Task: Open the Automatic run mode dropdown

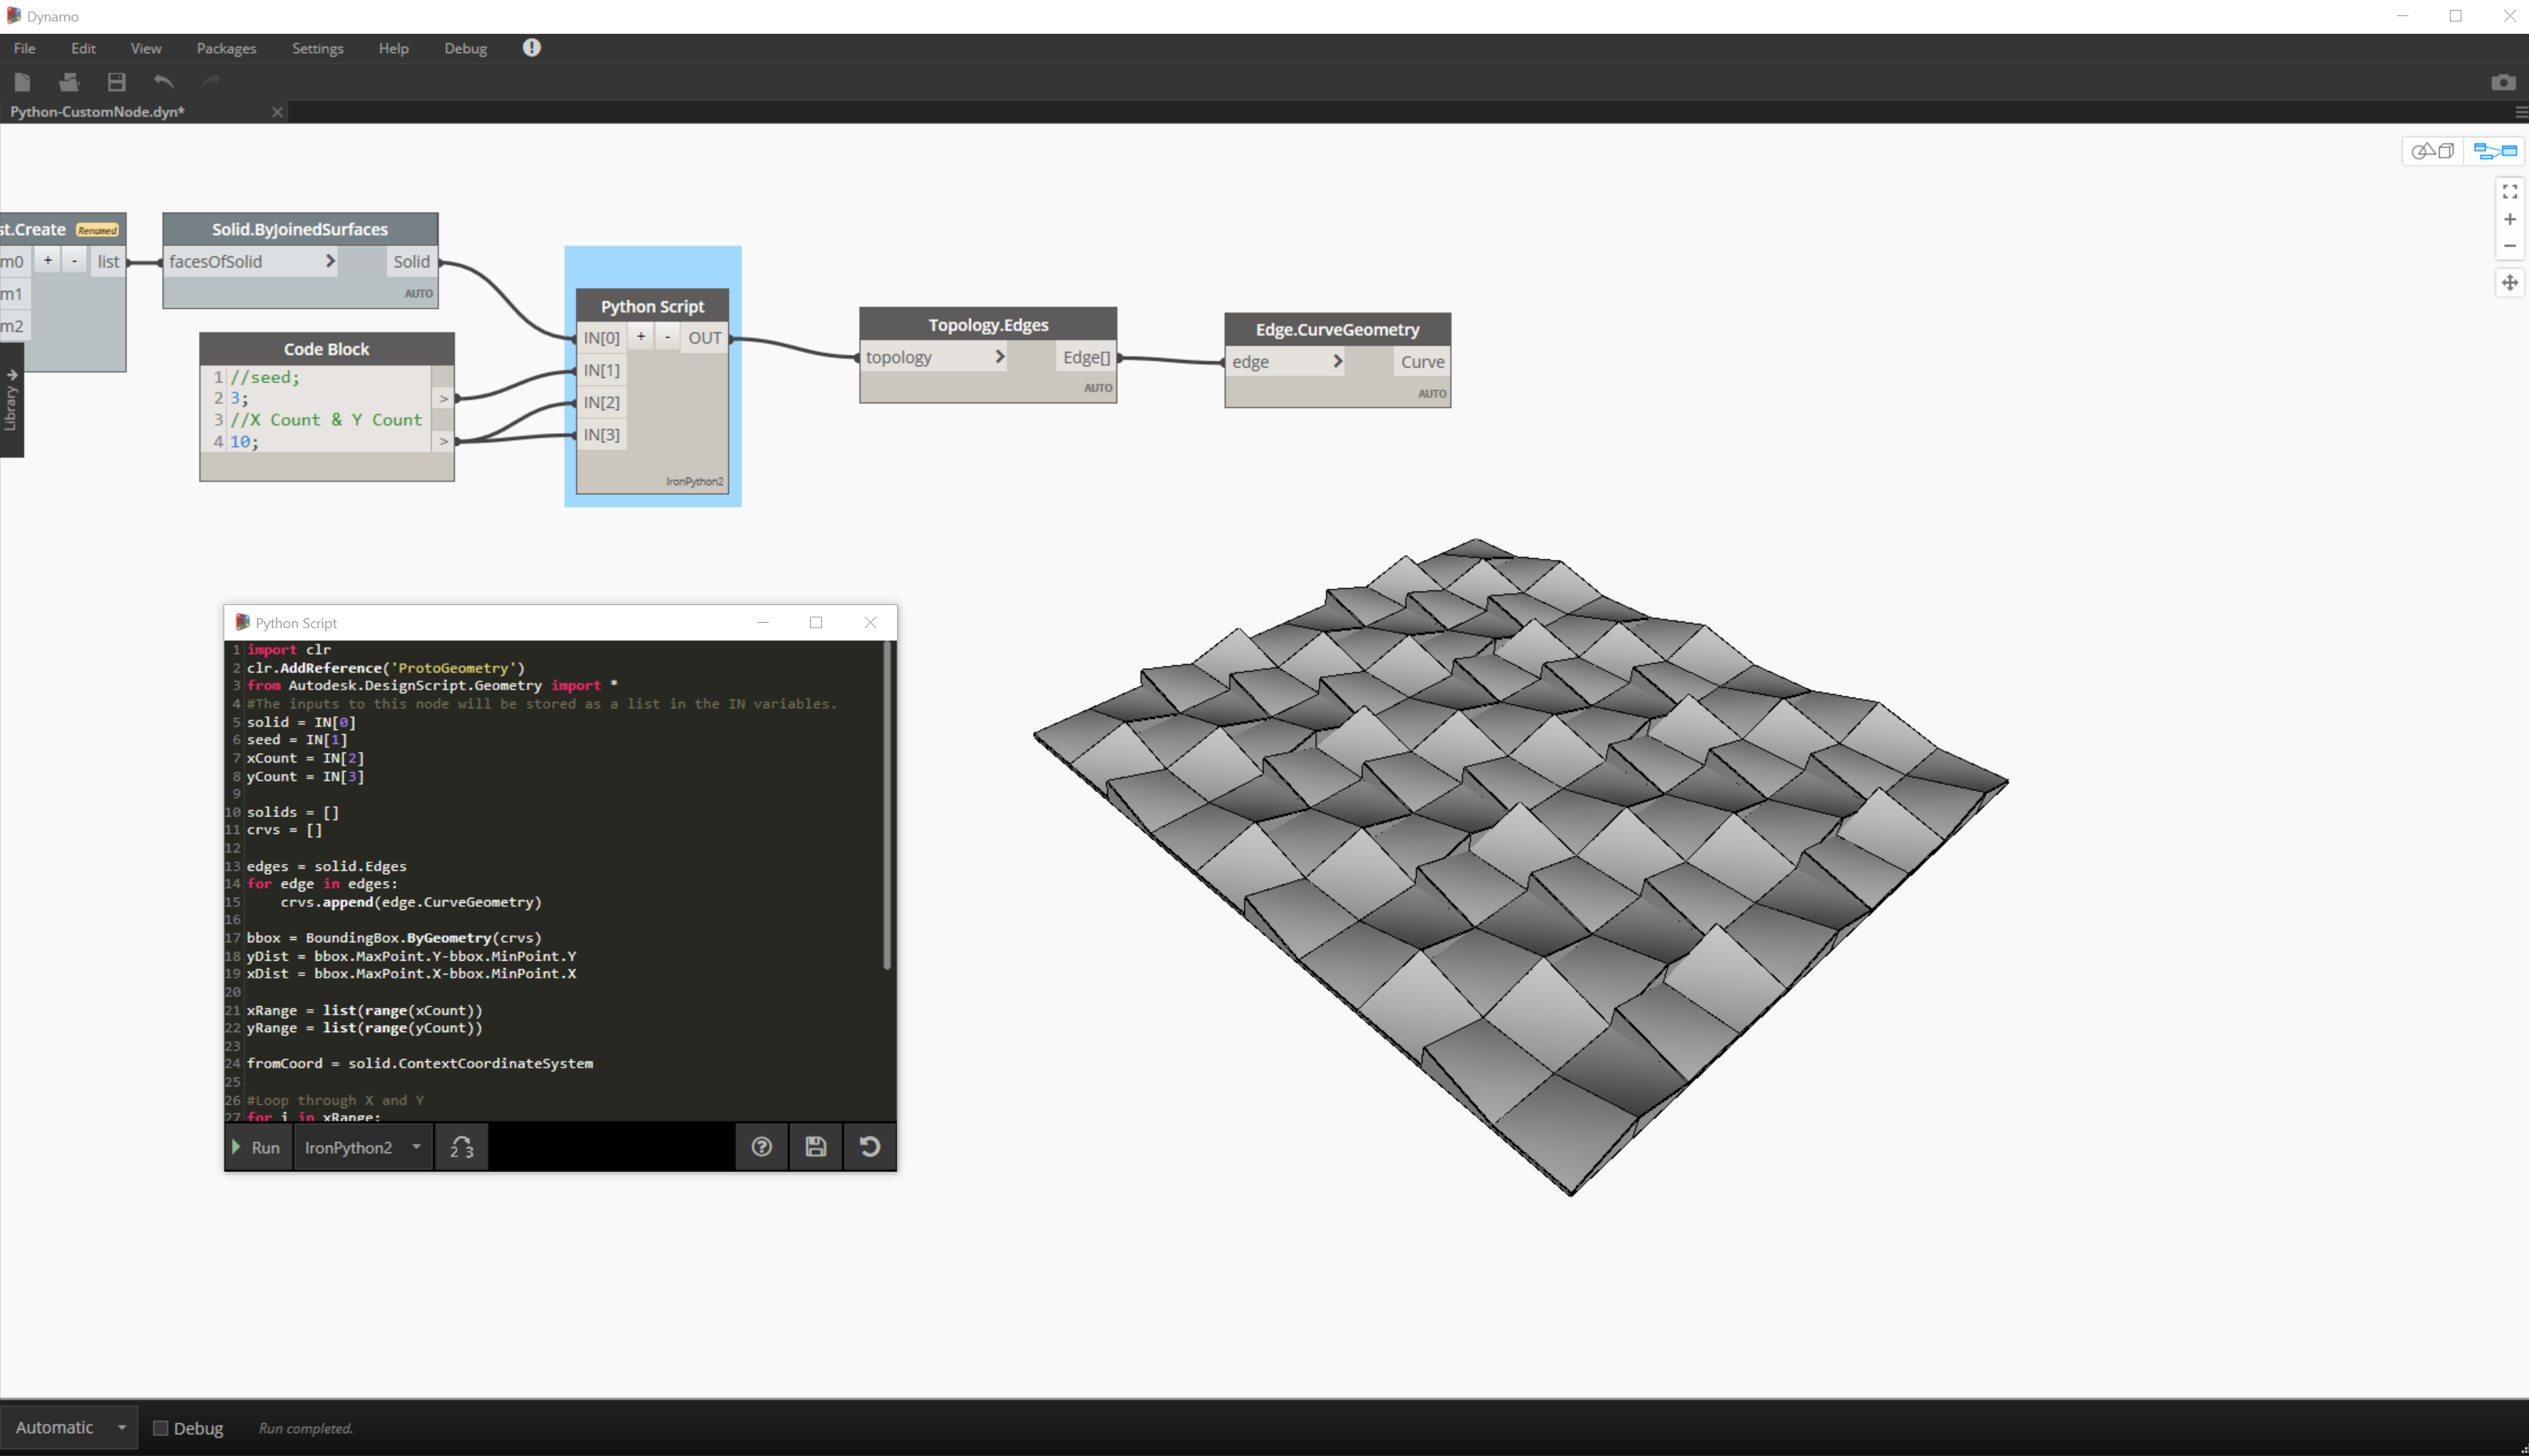Action: click(x=70, y=1428)
